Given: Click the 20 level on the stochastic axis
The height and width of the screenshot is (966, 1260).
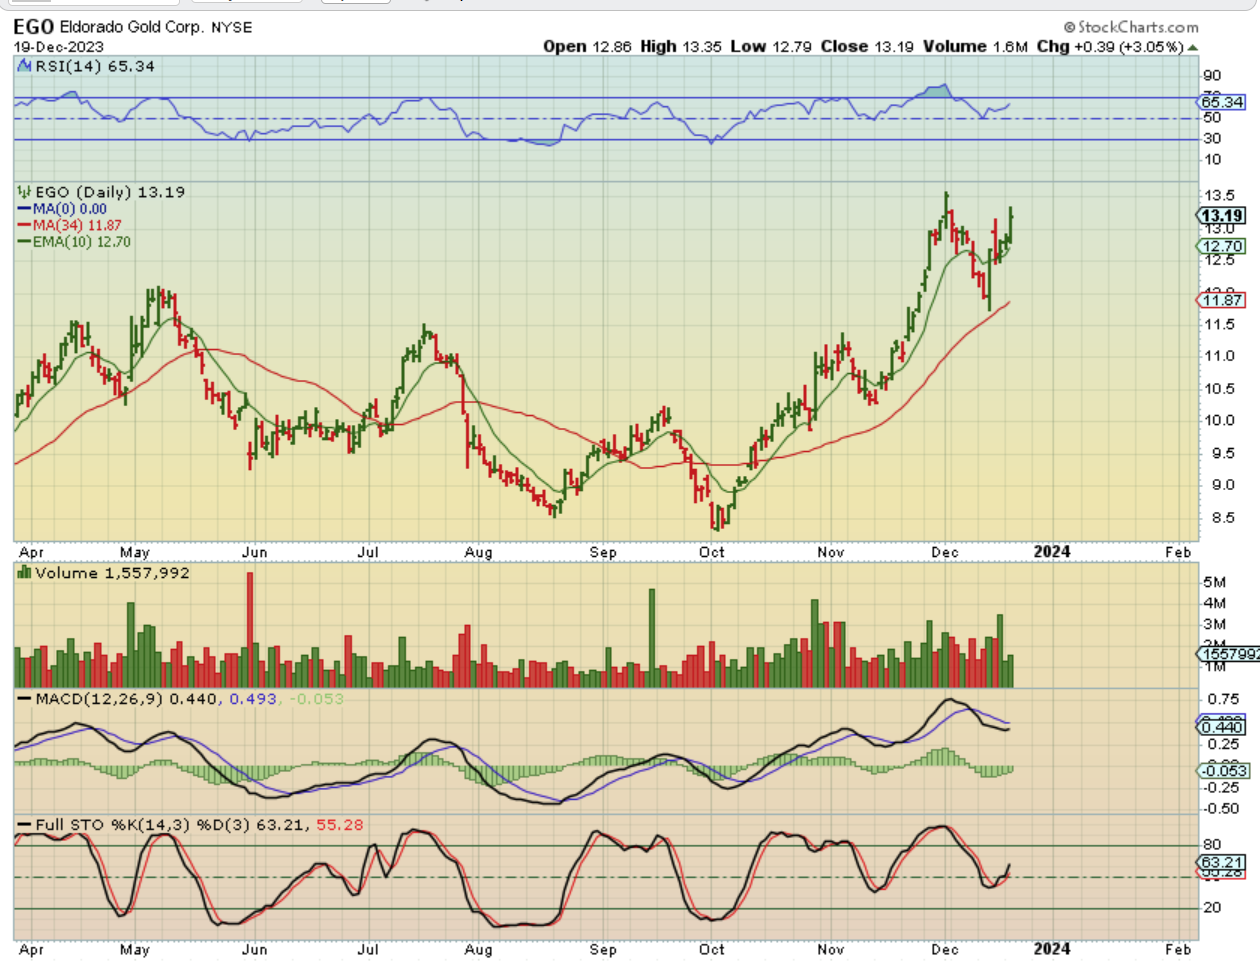Looking at the screenshot, I should point(1212,908).
